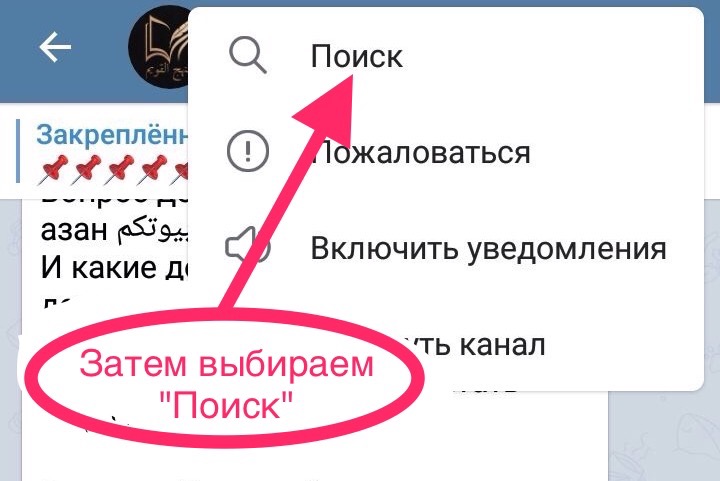Click the exclamation mark report icon
720x481 pixels.
(248, 151)
